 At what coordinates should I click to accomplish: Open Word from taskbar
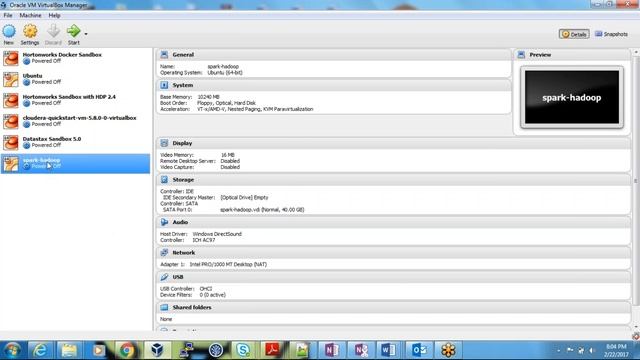point(388,350)
